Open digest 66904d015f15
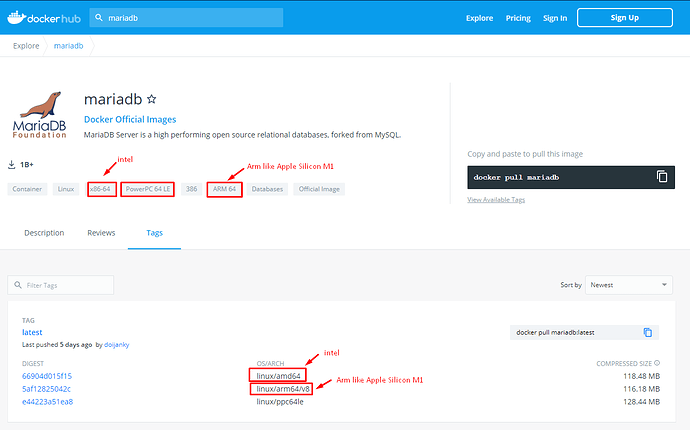Viewport: 690px width, 430px height. click(x=47, y=376)
